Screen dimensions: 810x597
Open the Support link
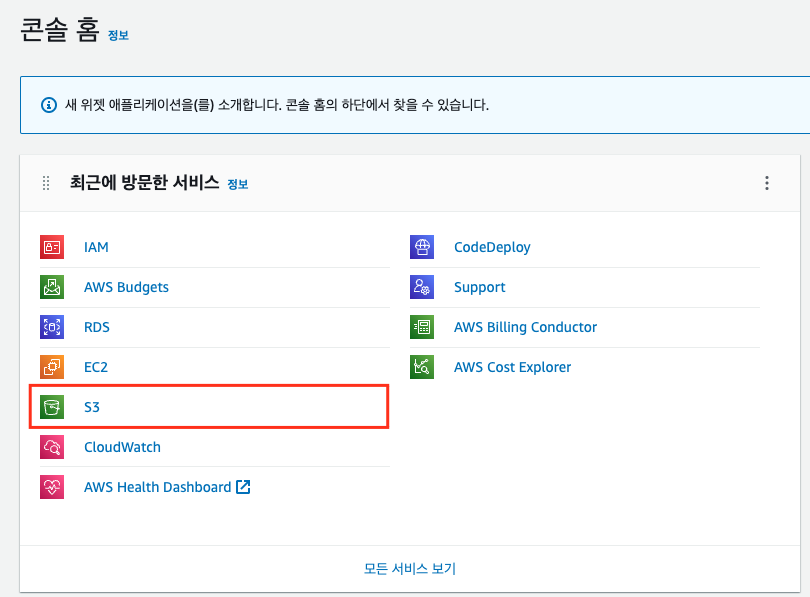480,288
